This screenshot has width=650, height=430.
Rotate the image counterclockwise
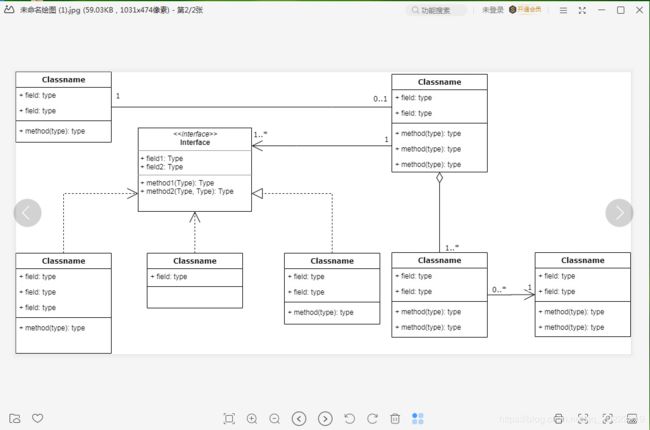coord(349,419)
